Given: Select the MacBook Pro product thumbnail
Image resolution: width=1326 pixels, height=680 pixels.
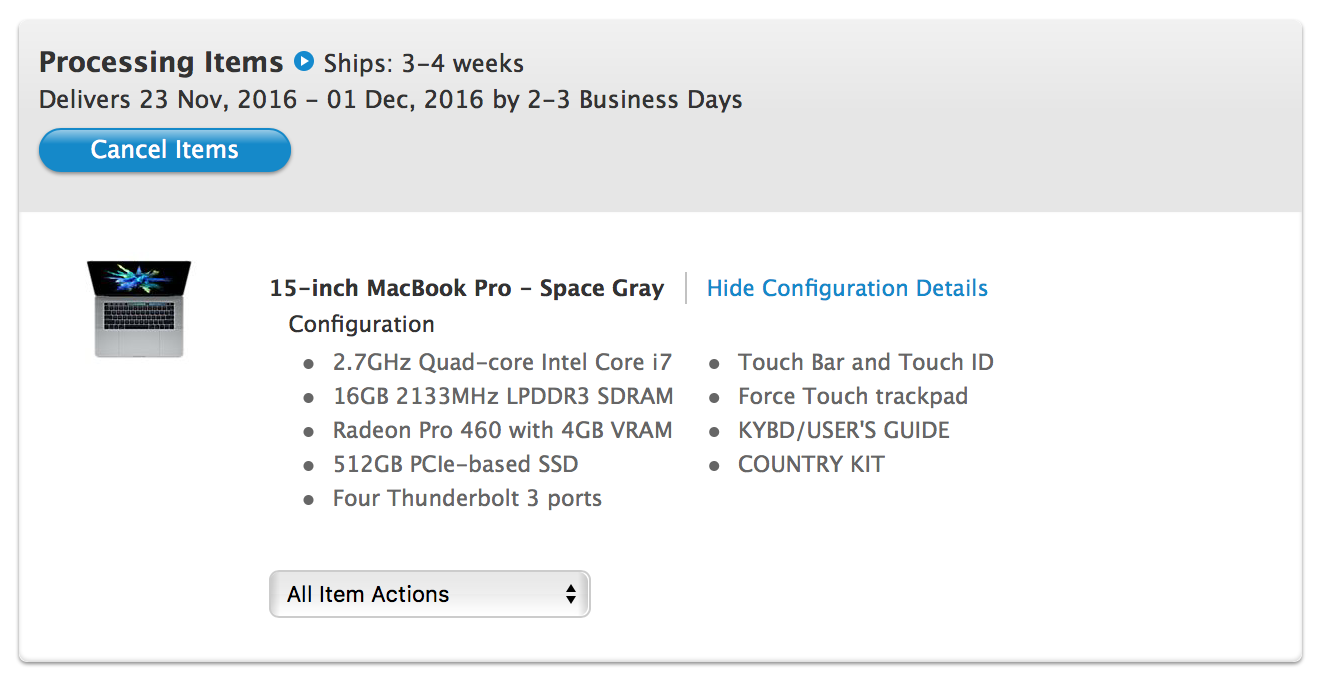Looking at the screenshot, I should tap(139, 308).
